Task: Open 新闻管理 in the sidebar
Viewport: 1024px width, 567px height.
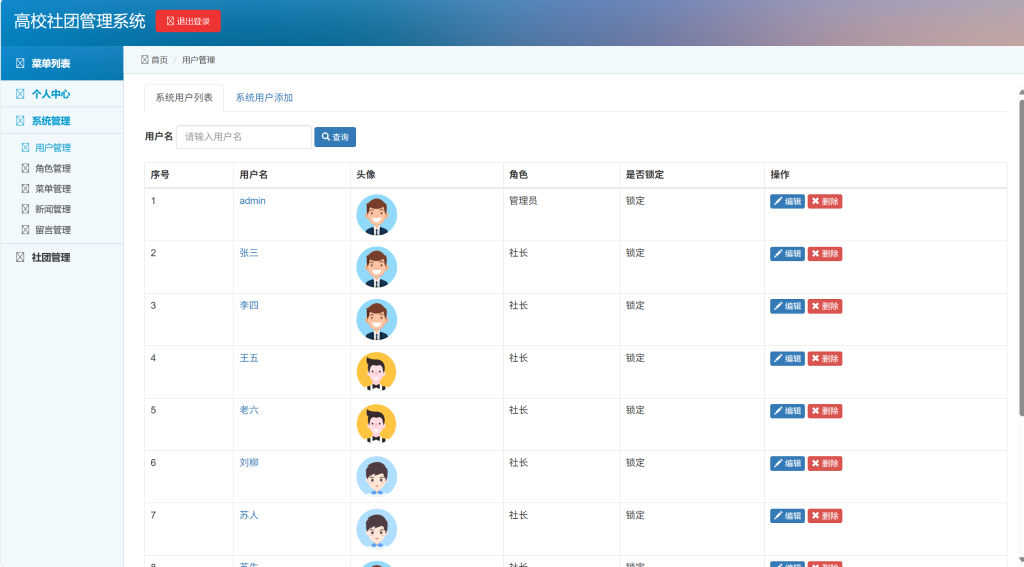Action: (53, 209)
